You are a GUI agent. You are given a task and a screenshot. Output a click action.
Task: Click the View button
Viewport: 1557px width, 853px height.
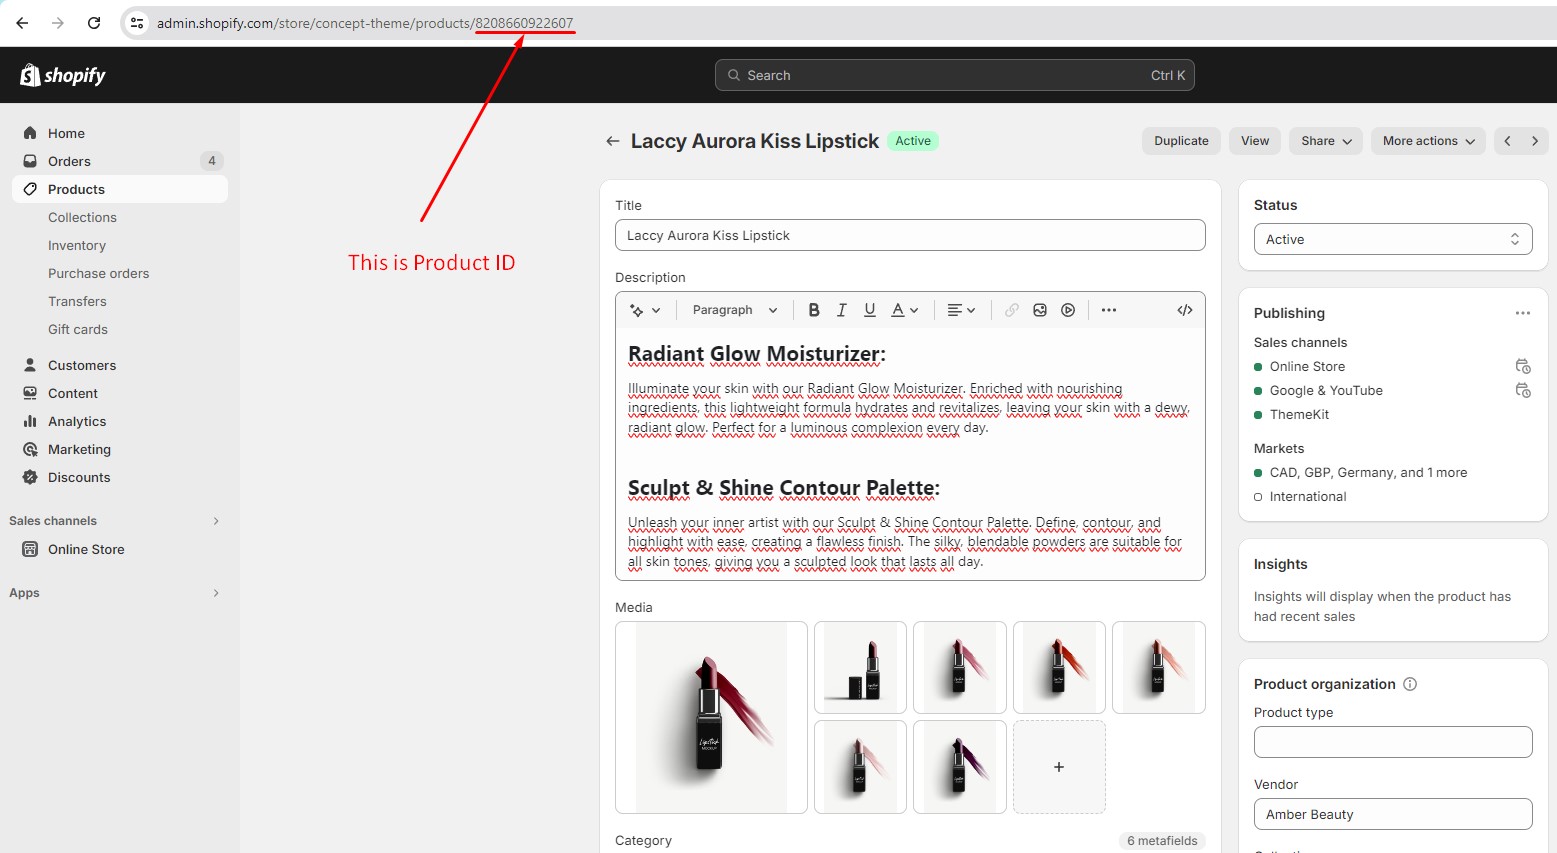click(1255, 141)
